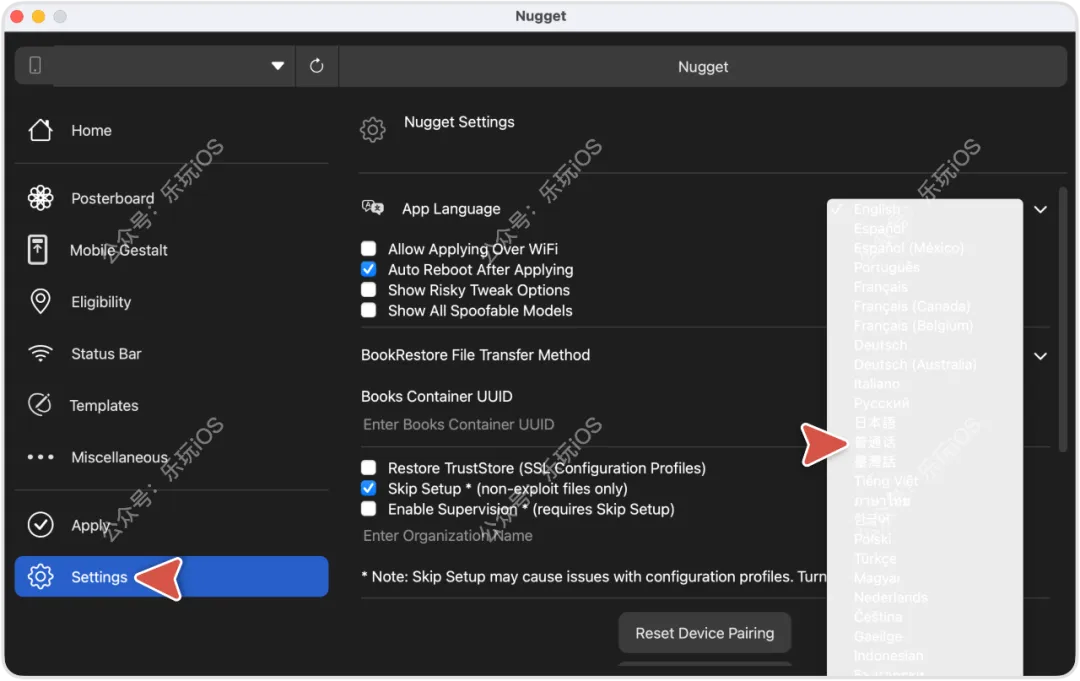Open Mobile Gestalt page label
The width and height of the screenshot is (1080, 681).
click(x=118, y=251)
